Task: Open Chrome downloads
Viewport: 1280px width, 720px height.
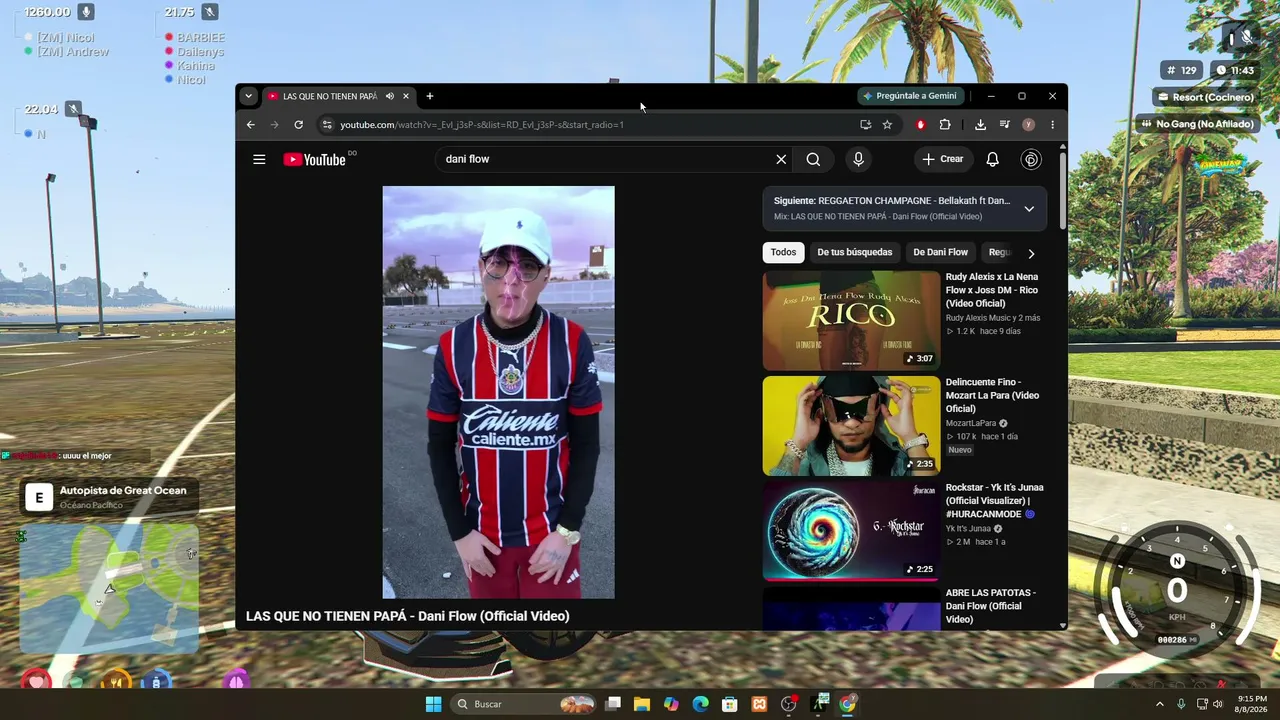Action: pos(980,125)
